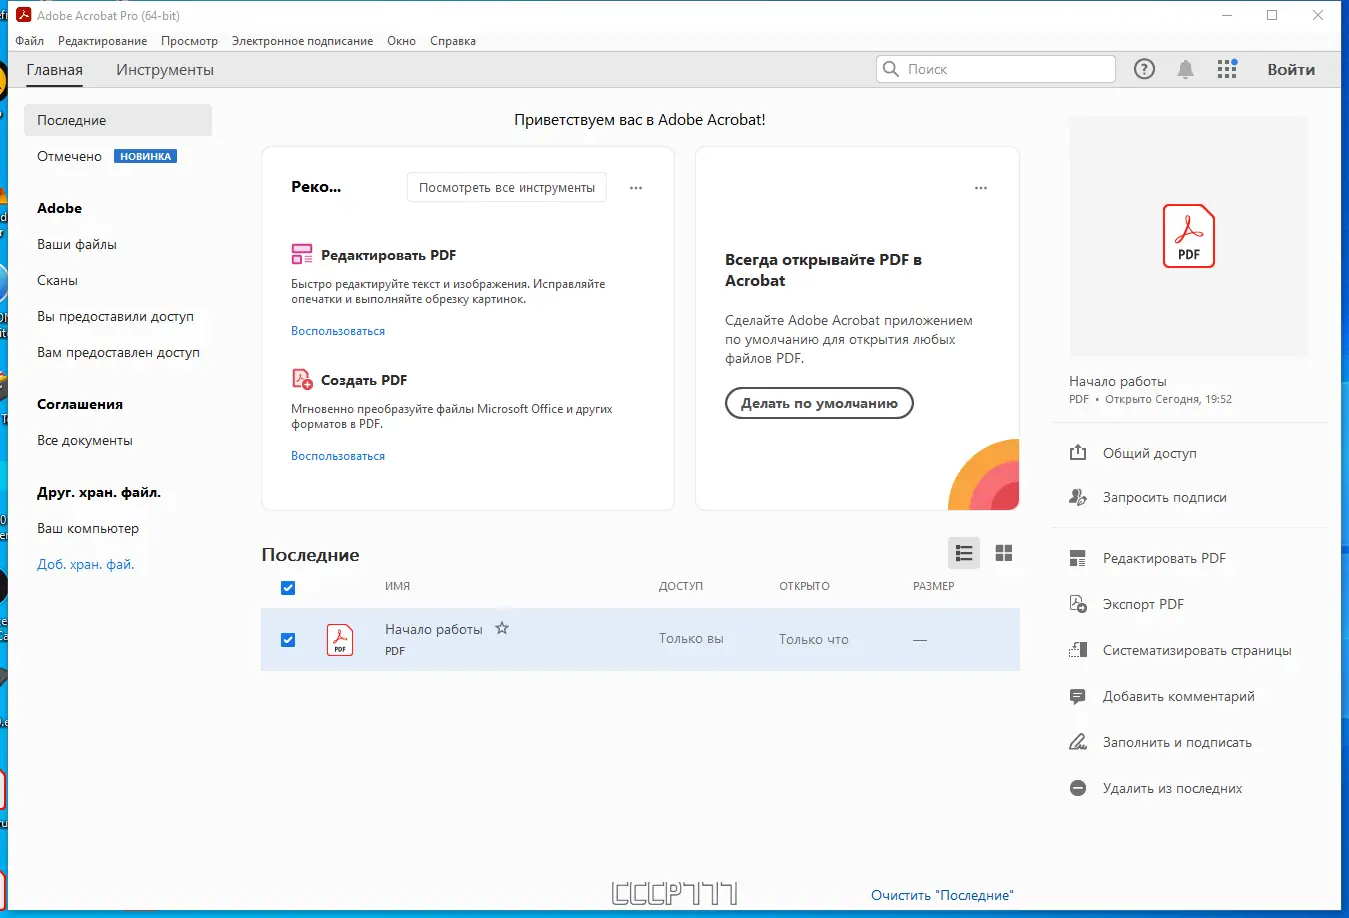
Task: Open the three-dot menu of the recommended tools card
Action: tap(636, 188)
